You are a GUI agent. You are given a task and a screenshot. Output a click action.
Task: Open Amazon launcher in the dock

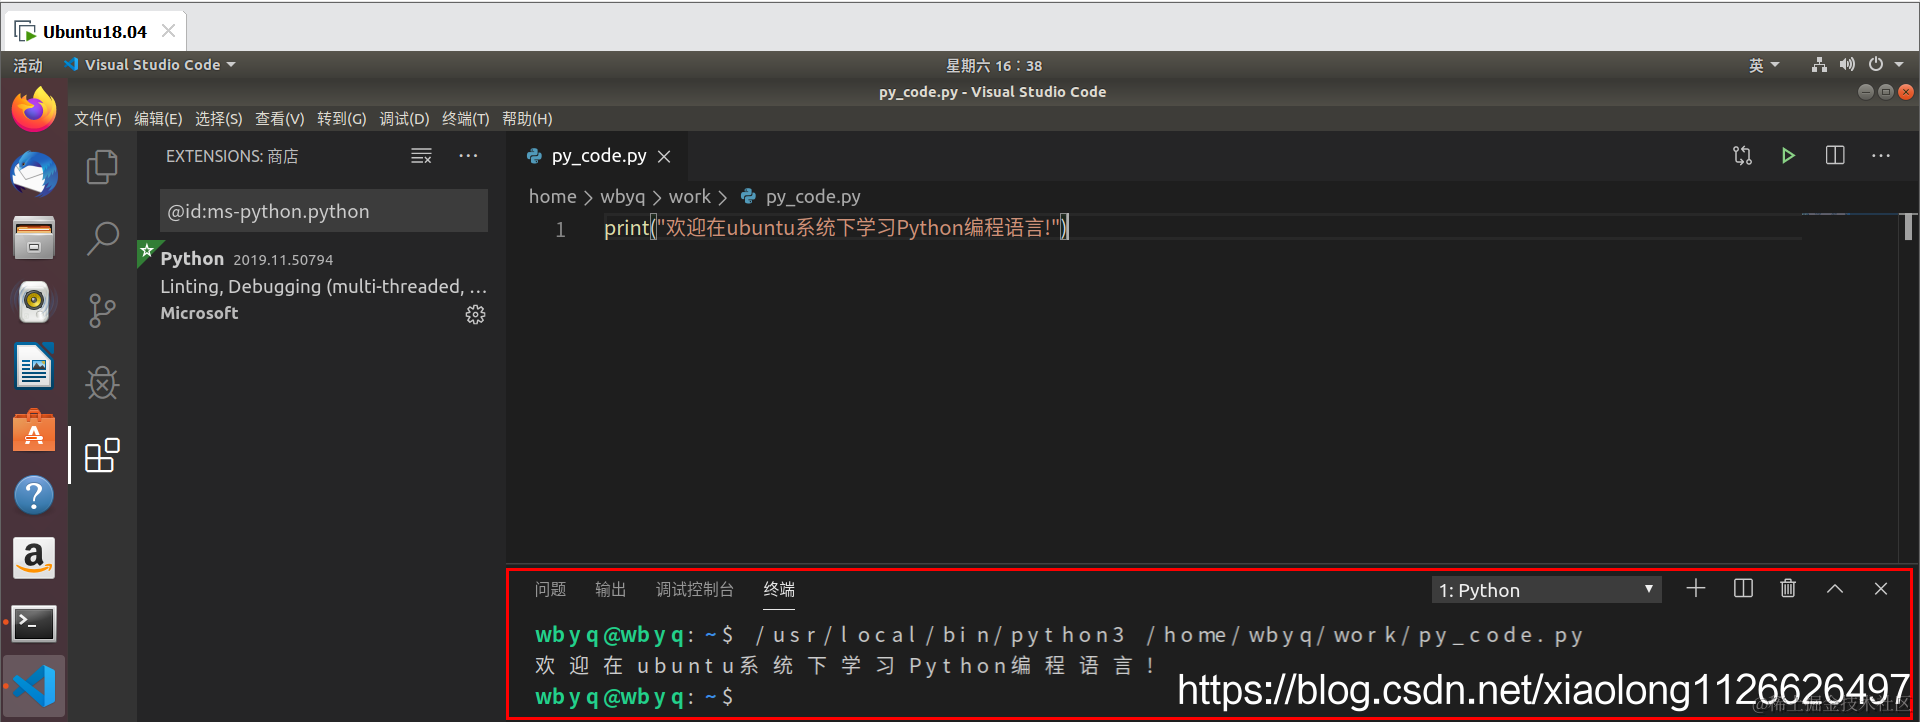click(34, 558)
